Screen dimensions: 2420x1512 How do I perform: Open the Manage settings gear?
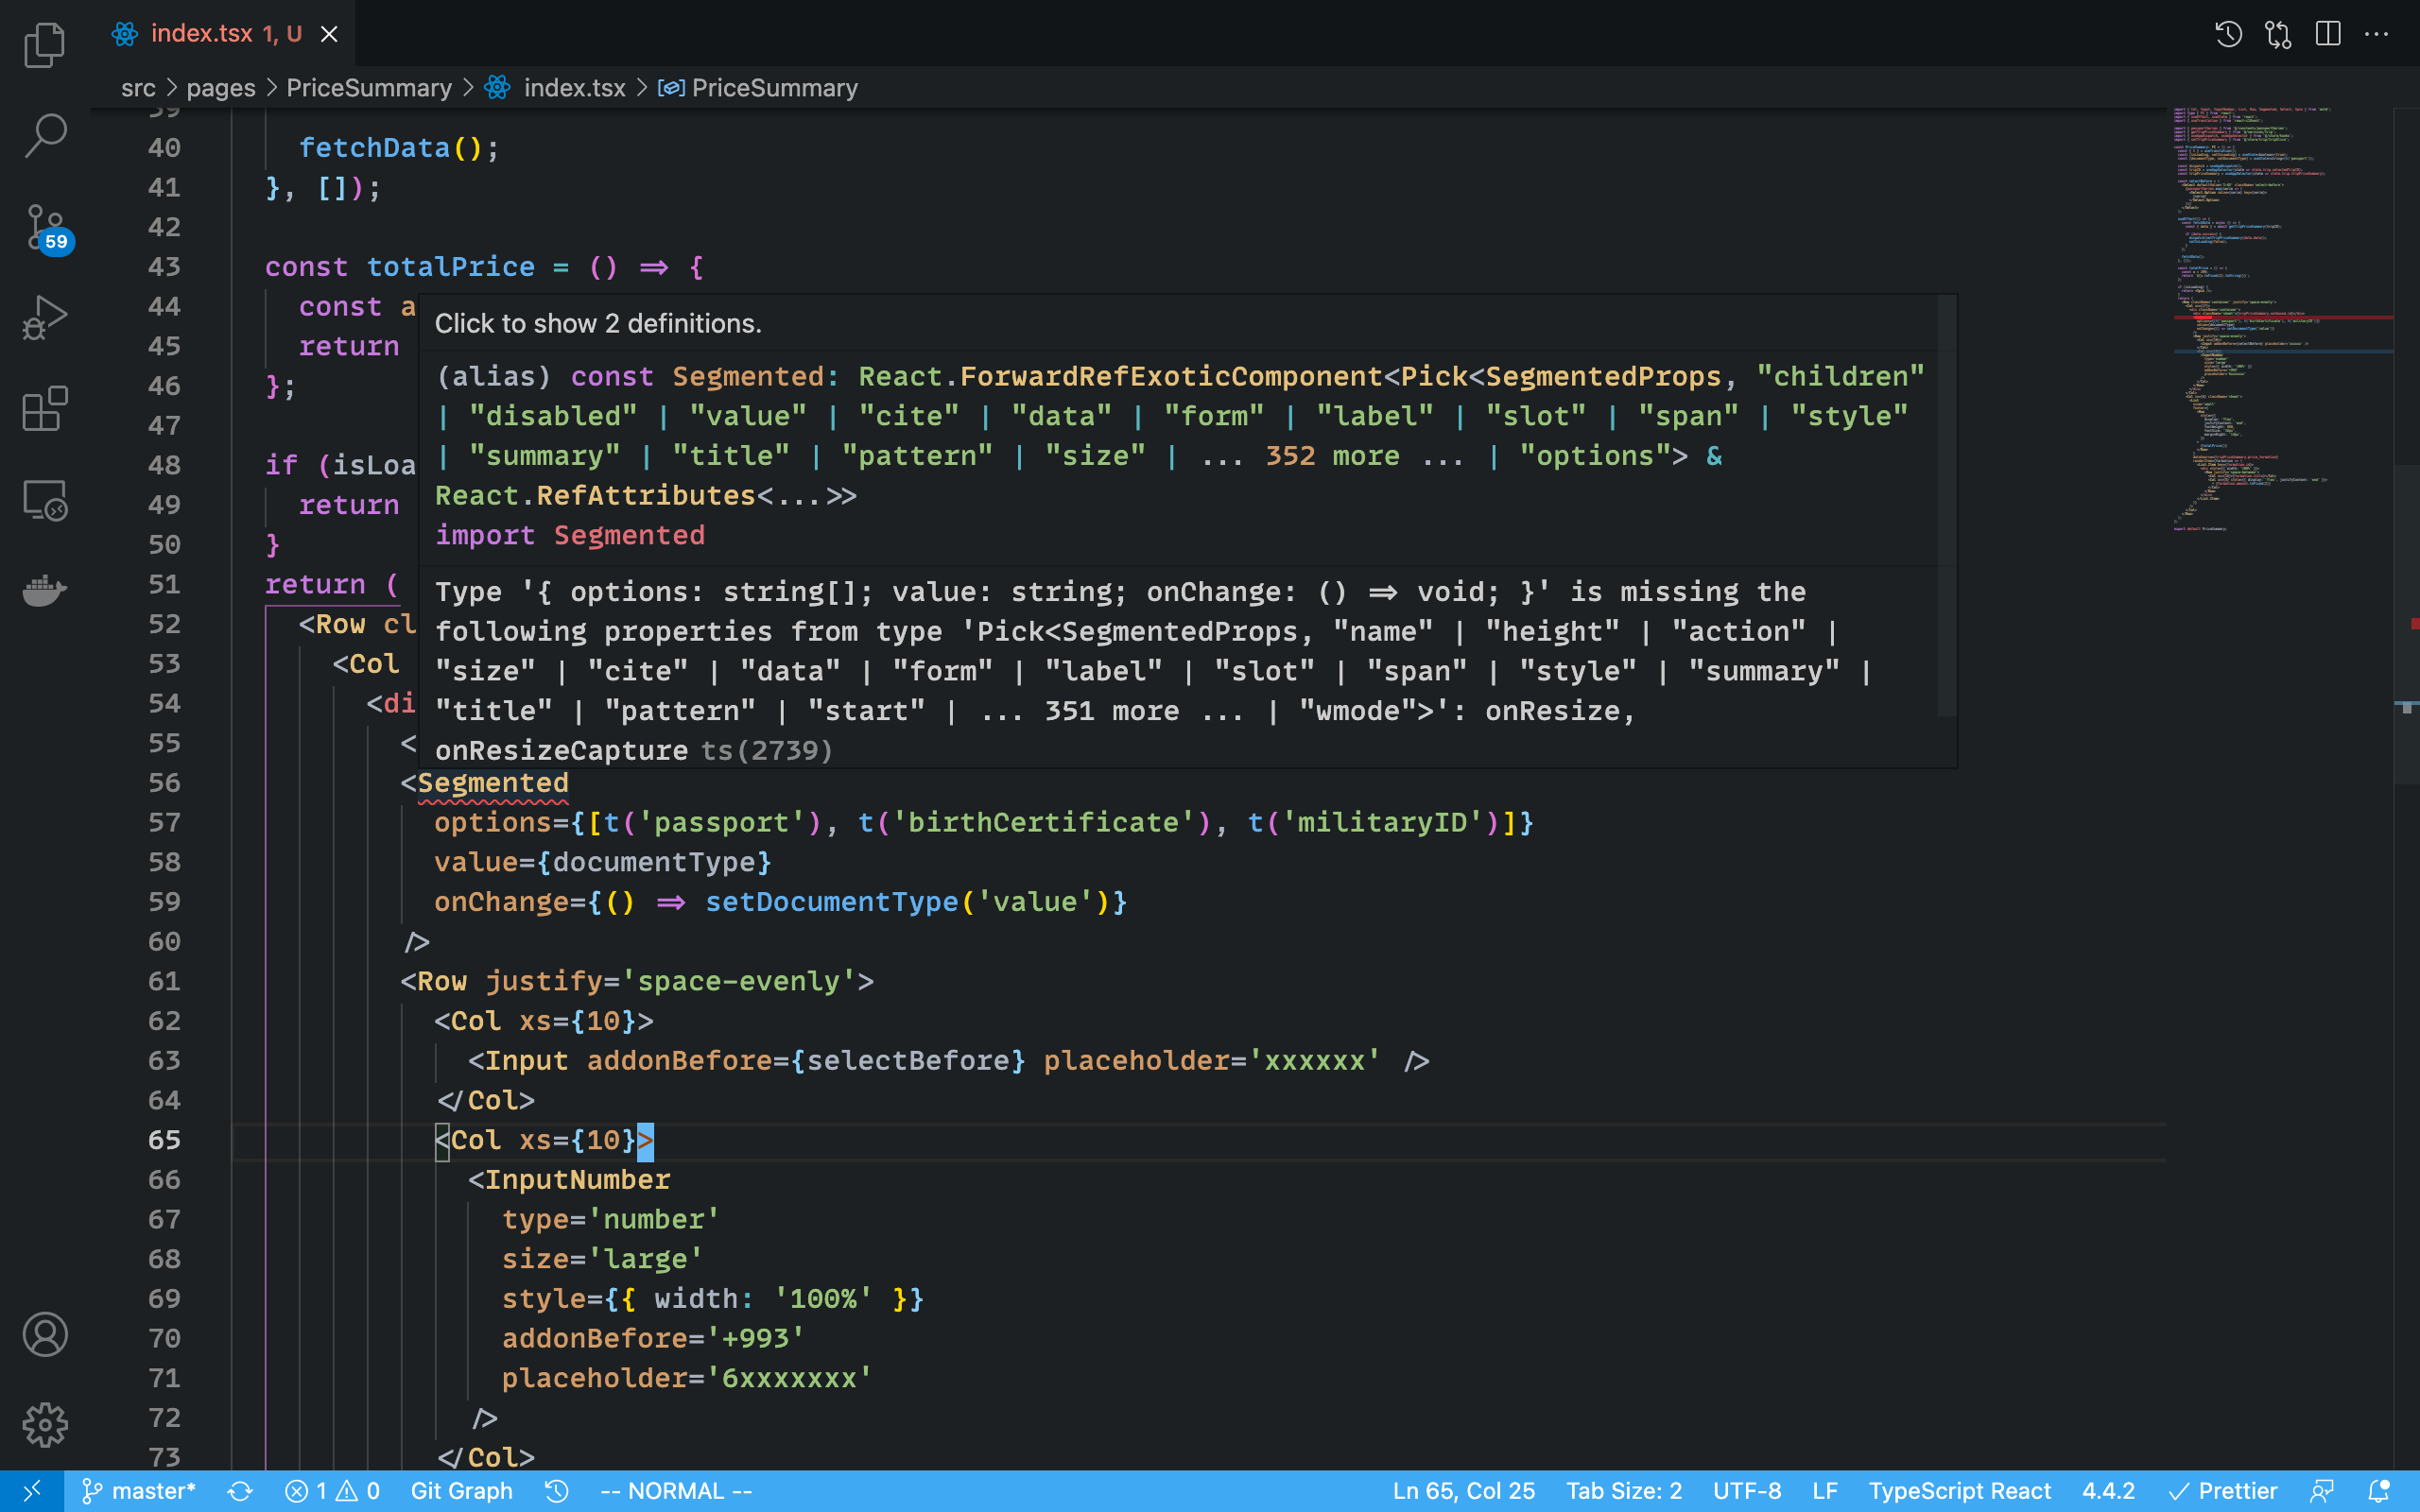pos(44,1426)
